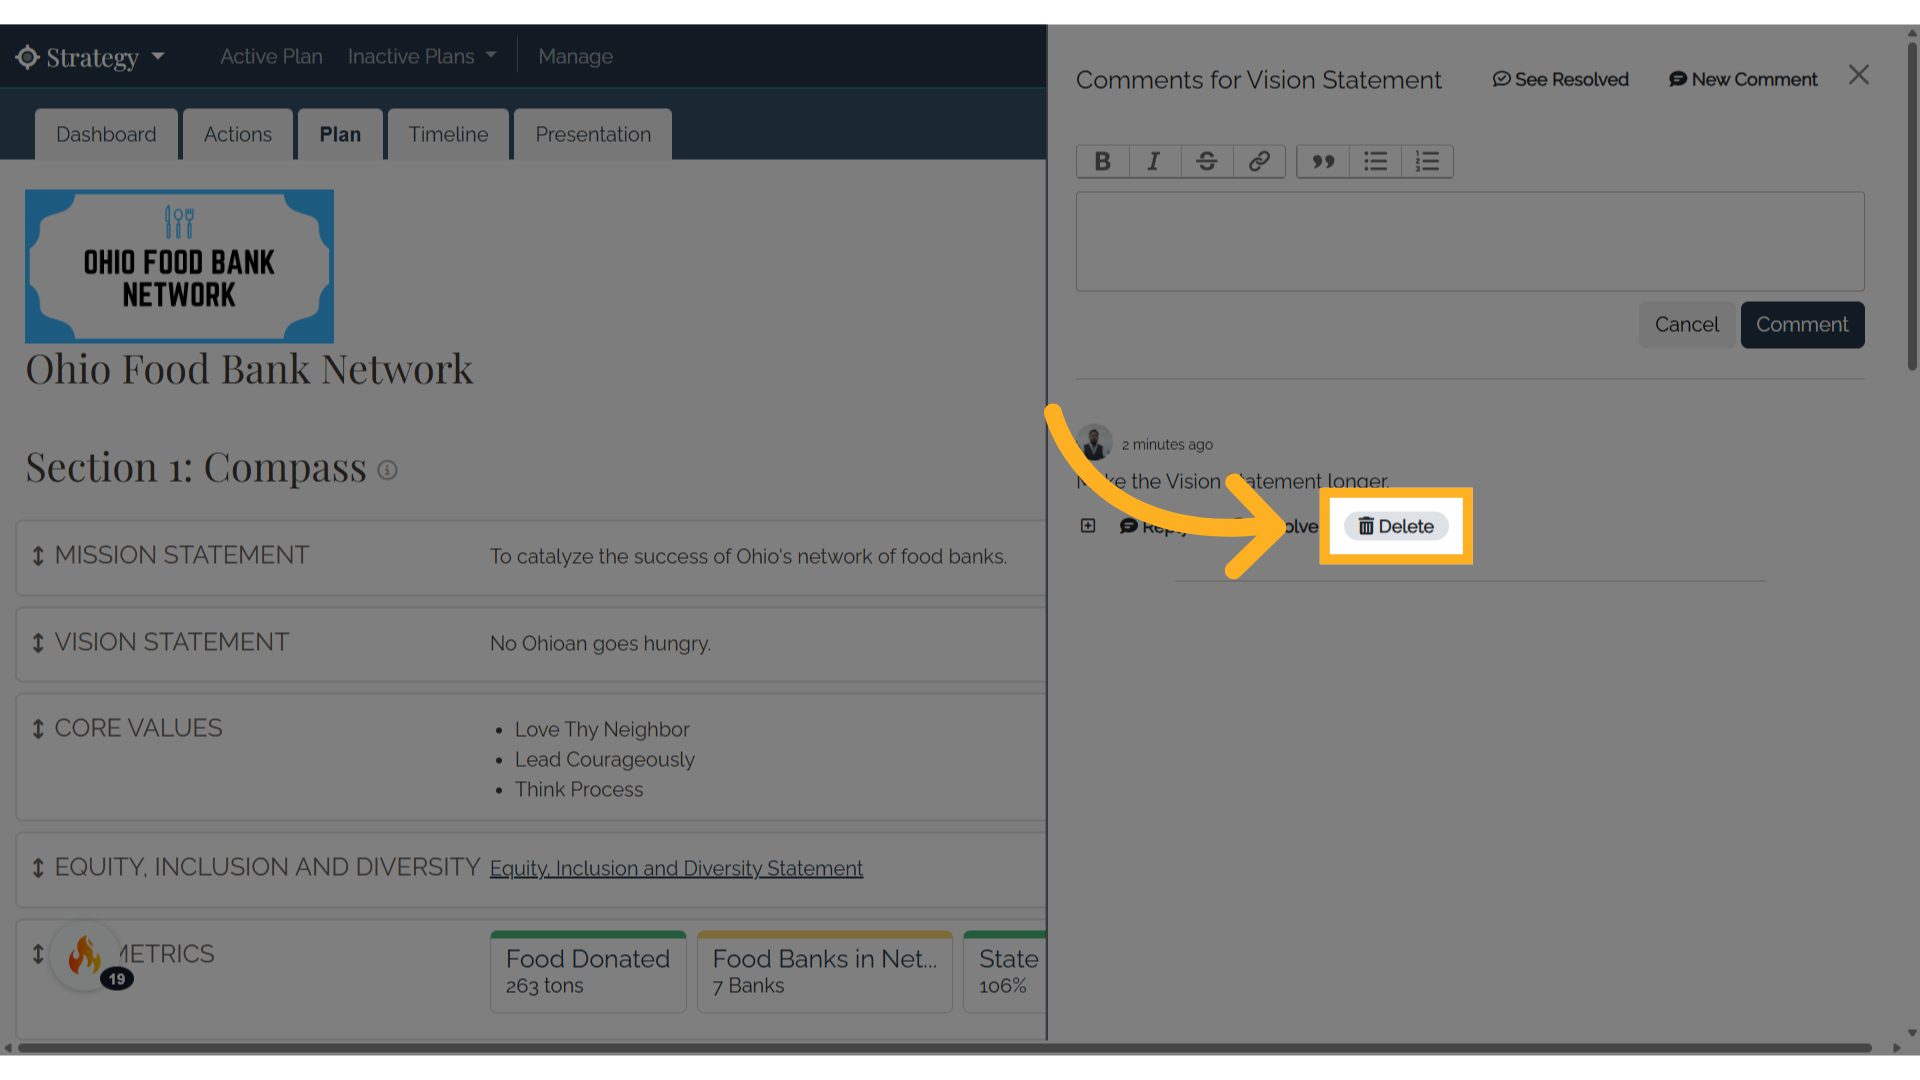Click the info icon beside Section 1: Compass
The width and height of the screenshot is (1920, 1080).
click(387, 470)
